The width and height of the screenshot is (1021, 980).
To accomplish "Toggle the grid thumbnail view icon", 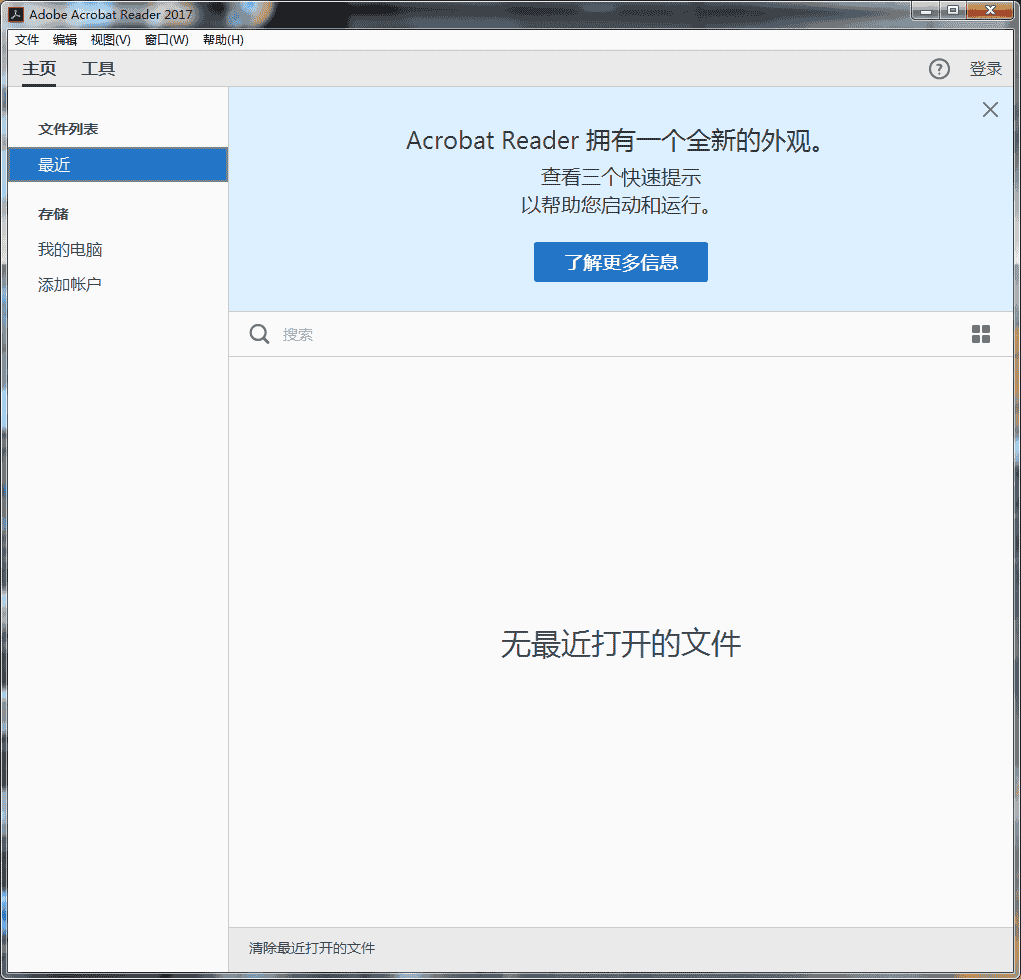I will click(x=981, y=334).
